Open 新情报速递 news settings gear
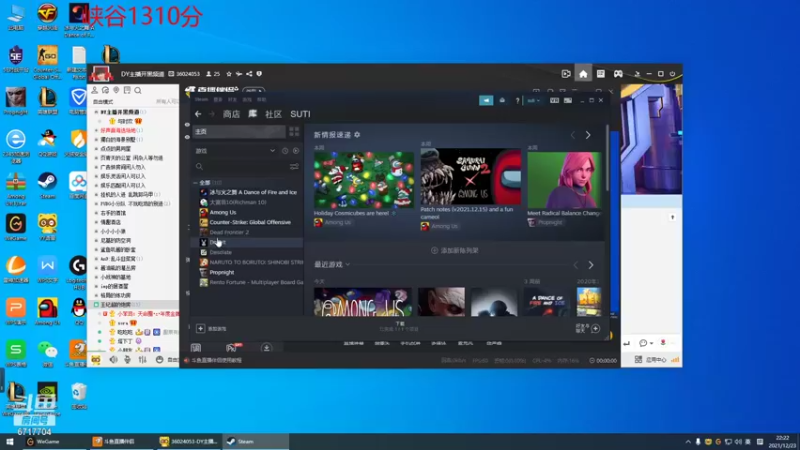This screenshot has width=800, height=450. coord(357,135)
